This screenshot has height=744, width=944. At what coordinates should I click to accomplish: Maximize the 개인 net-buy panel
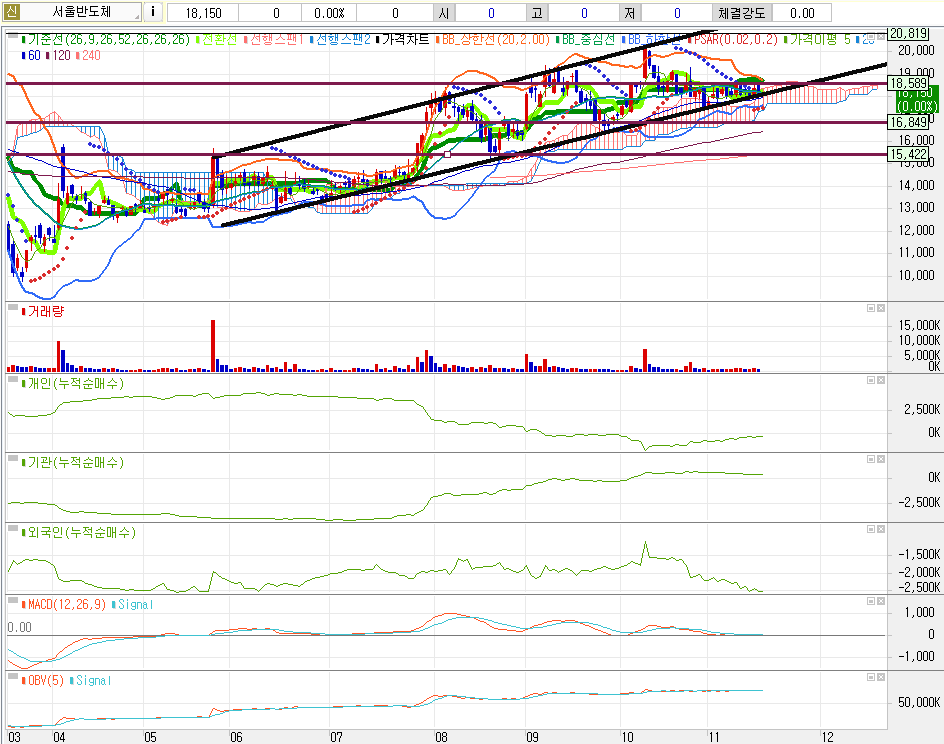(871, 380)
